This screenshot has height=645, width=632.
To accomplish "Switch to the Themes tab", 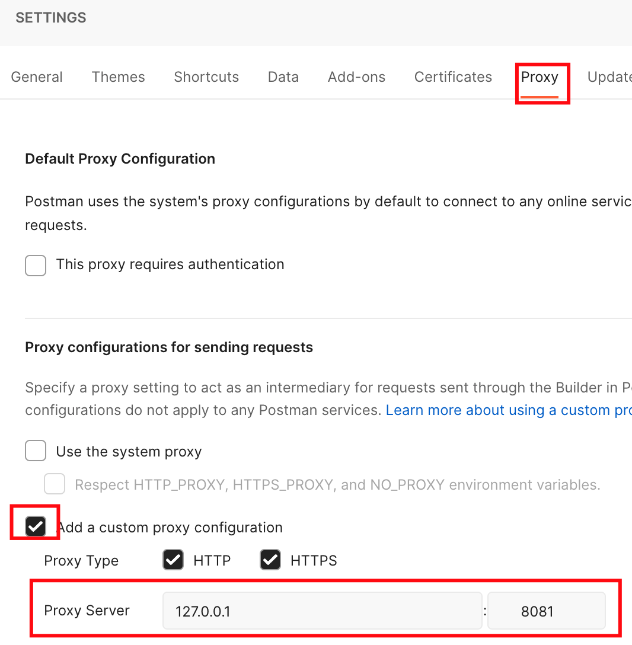I will pos(118,77).
